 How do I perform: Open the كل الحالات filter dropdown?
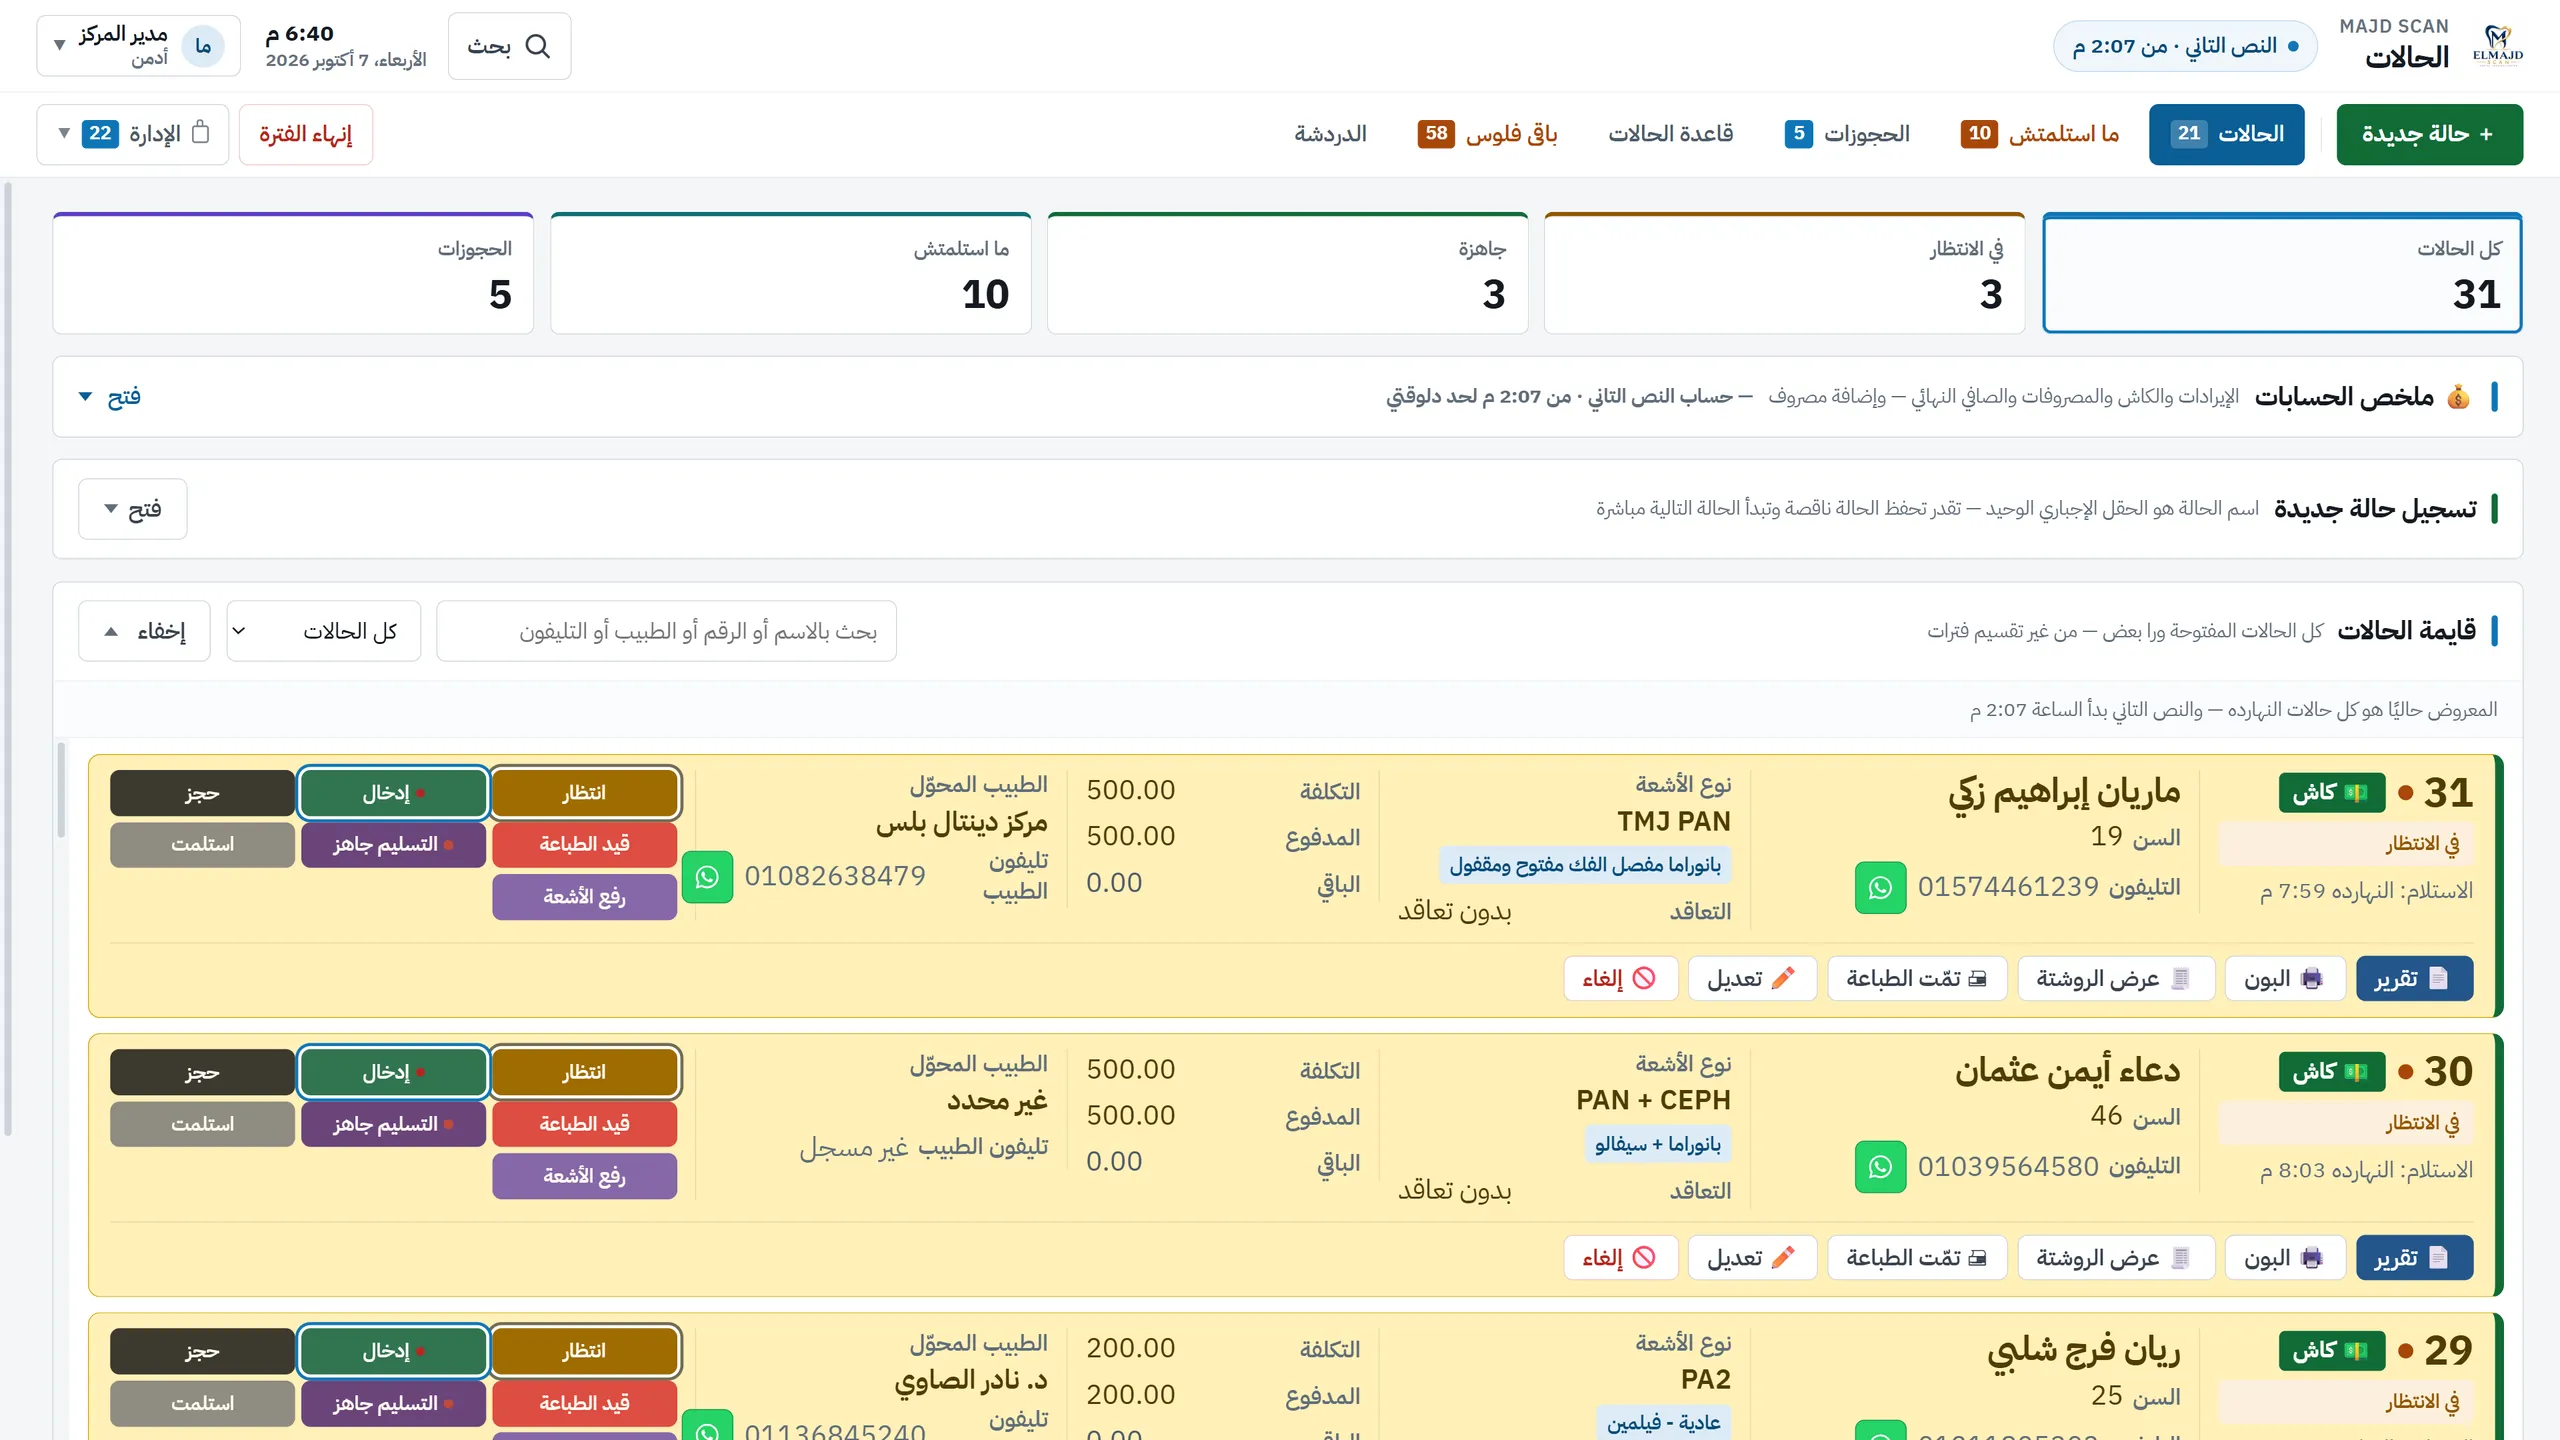(324, 631)
